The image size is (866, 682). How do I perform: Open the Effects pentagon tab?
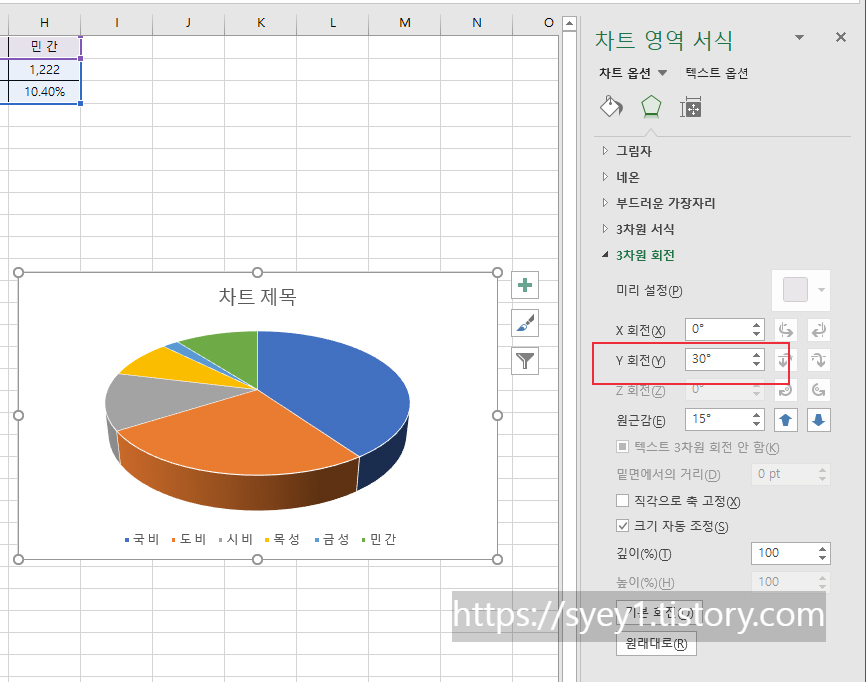click(x=651, y=107)
